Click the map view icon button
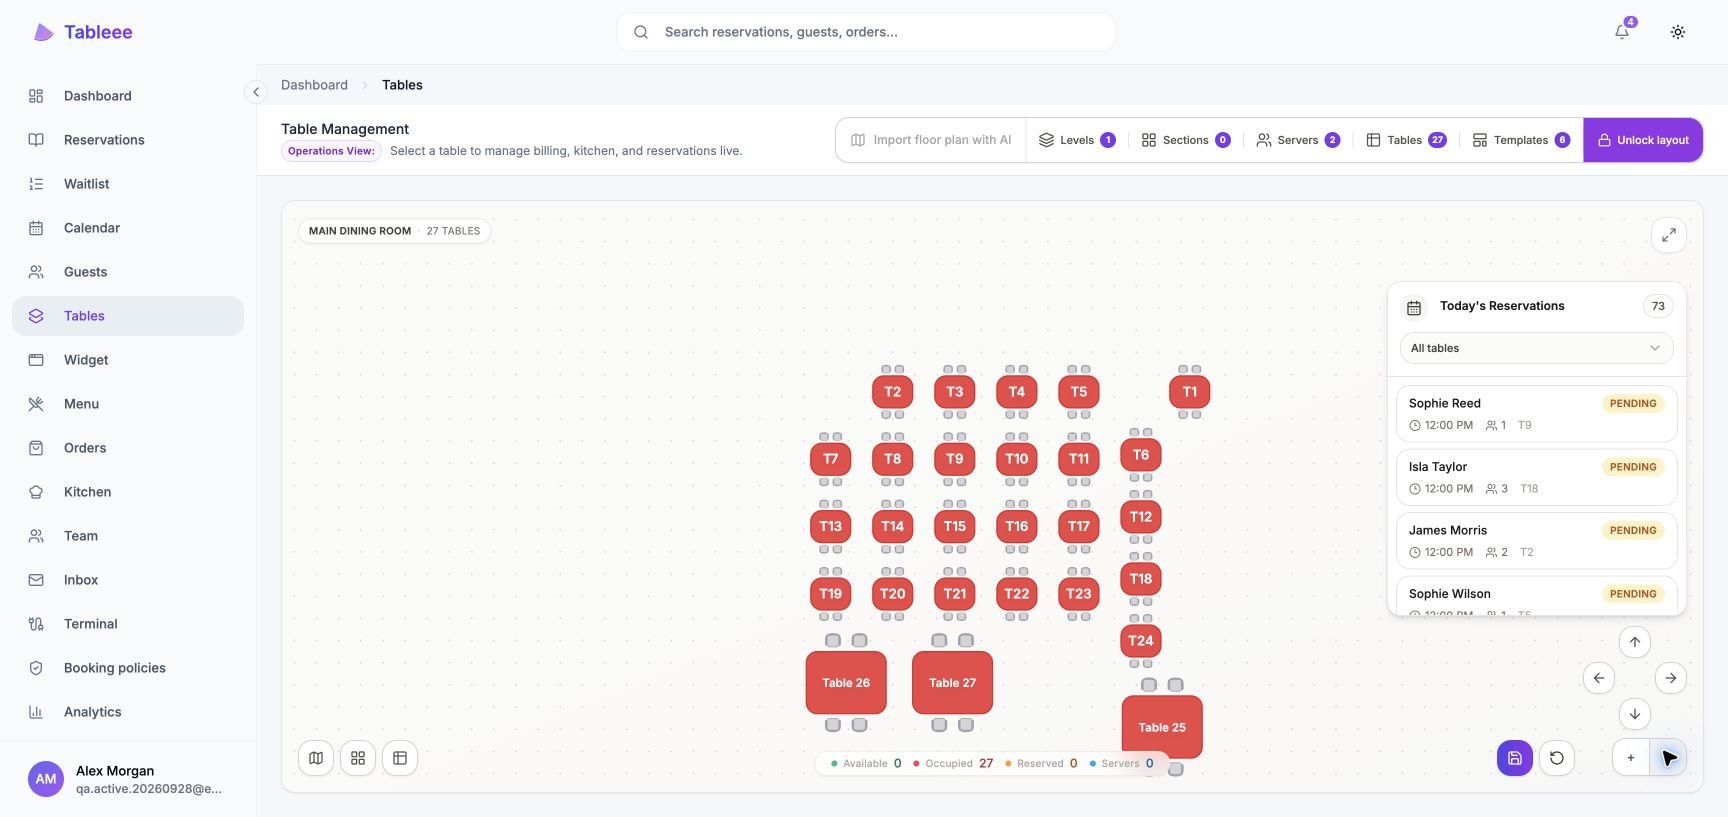 coord(316,758)
